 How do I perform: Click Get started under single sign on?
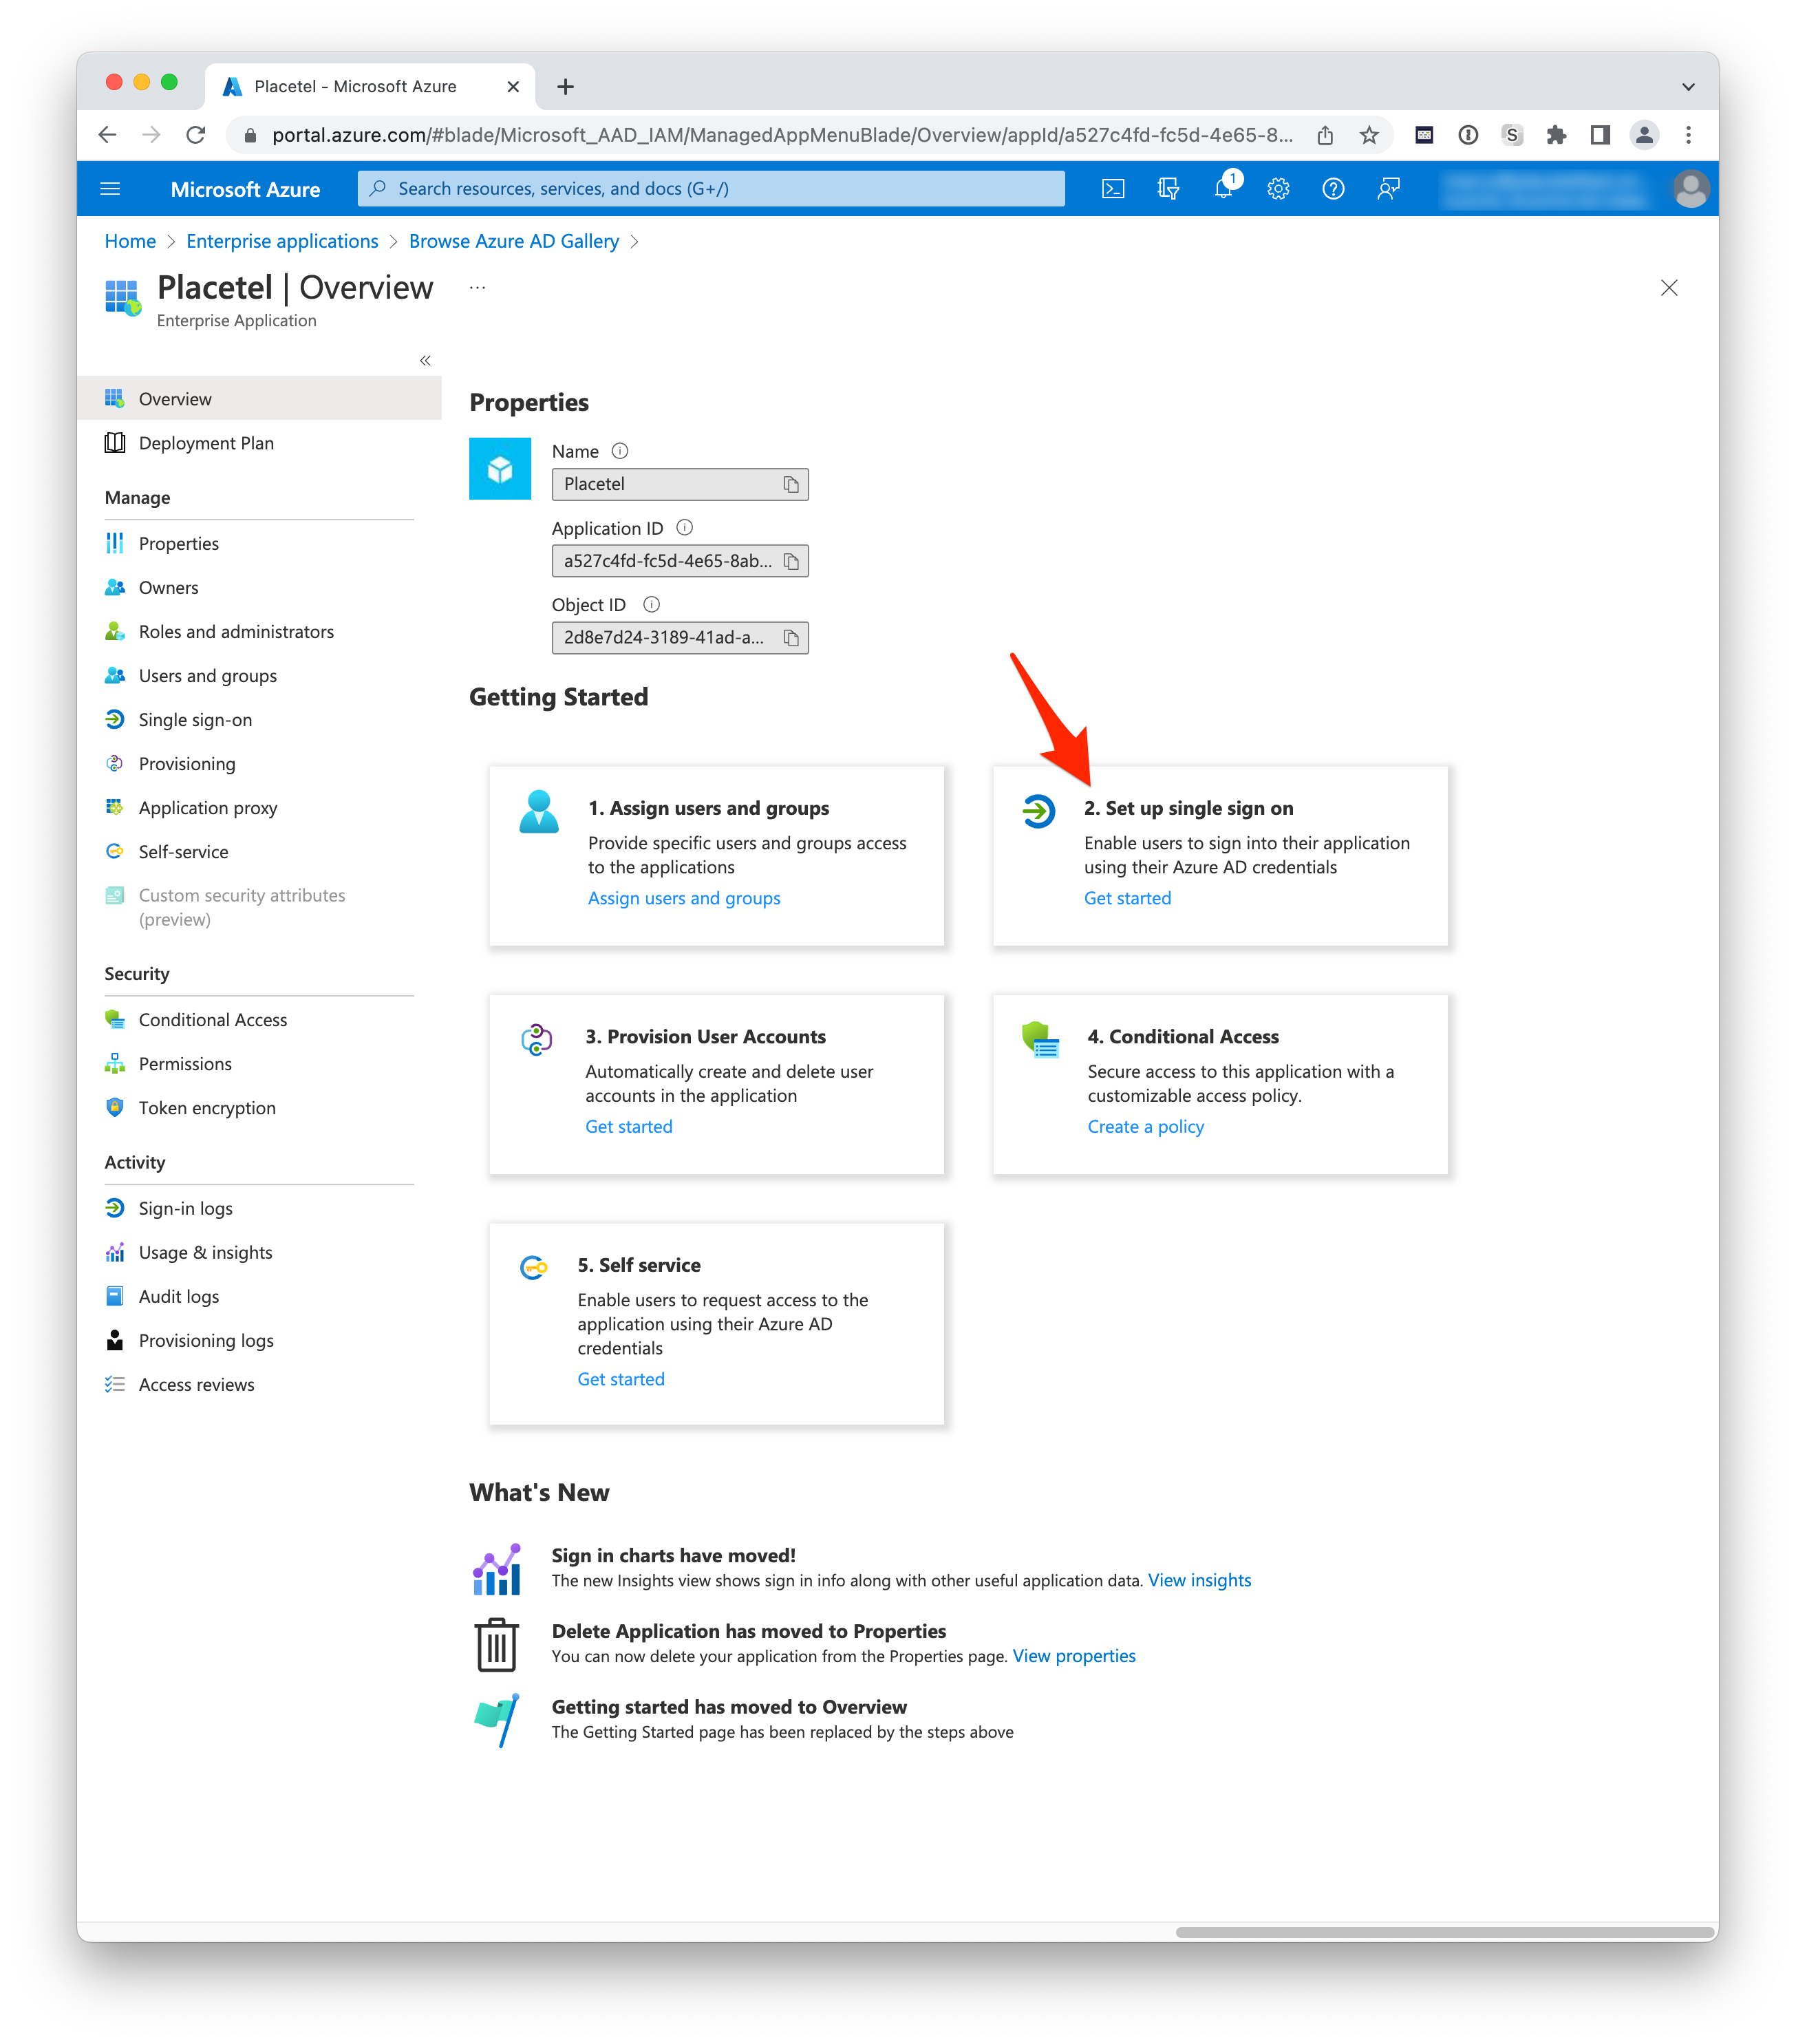(1127, 898)
